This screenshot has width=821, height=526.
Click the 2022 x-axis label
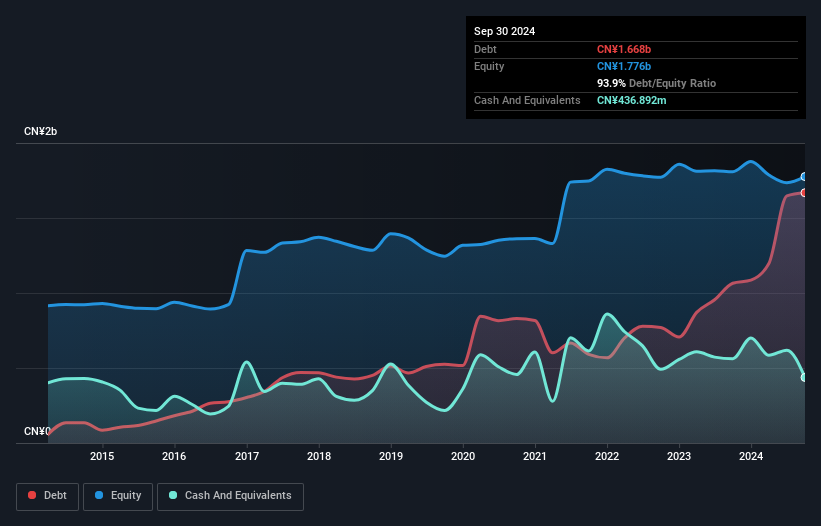[607, 456]
